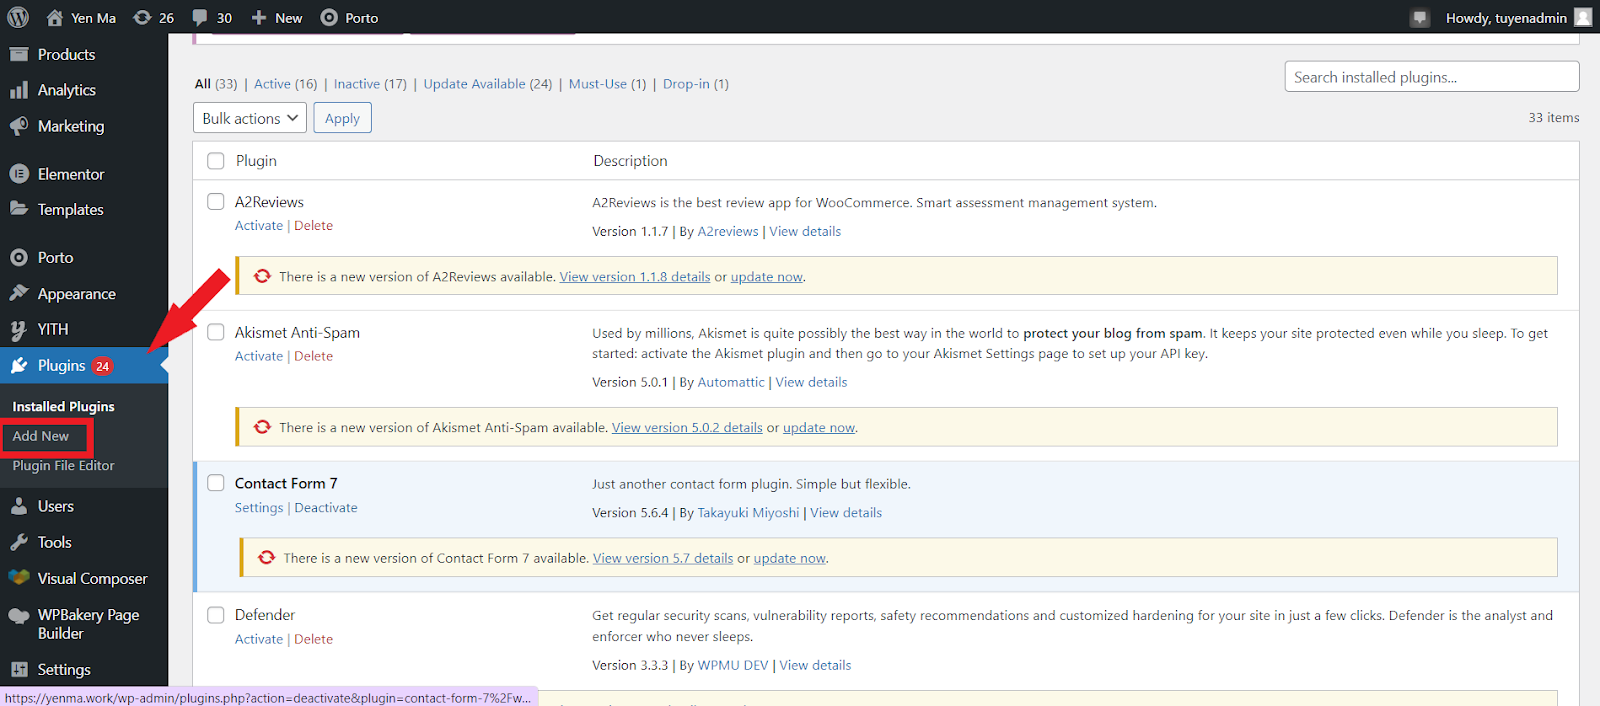Click the Contact Form 7 update refresh icon
Screen dimensions: 1600x706
pyautogui.click(x=266, y=558)
